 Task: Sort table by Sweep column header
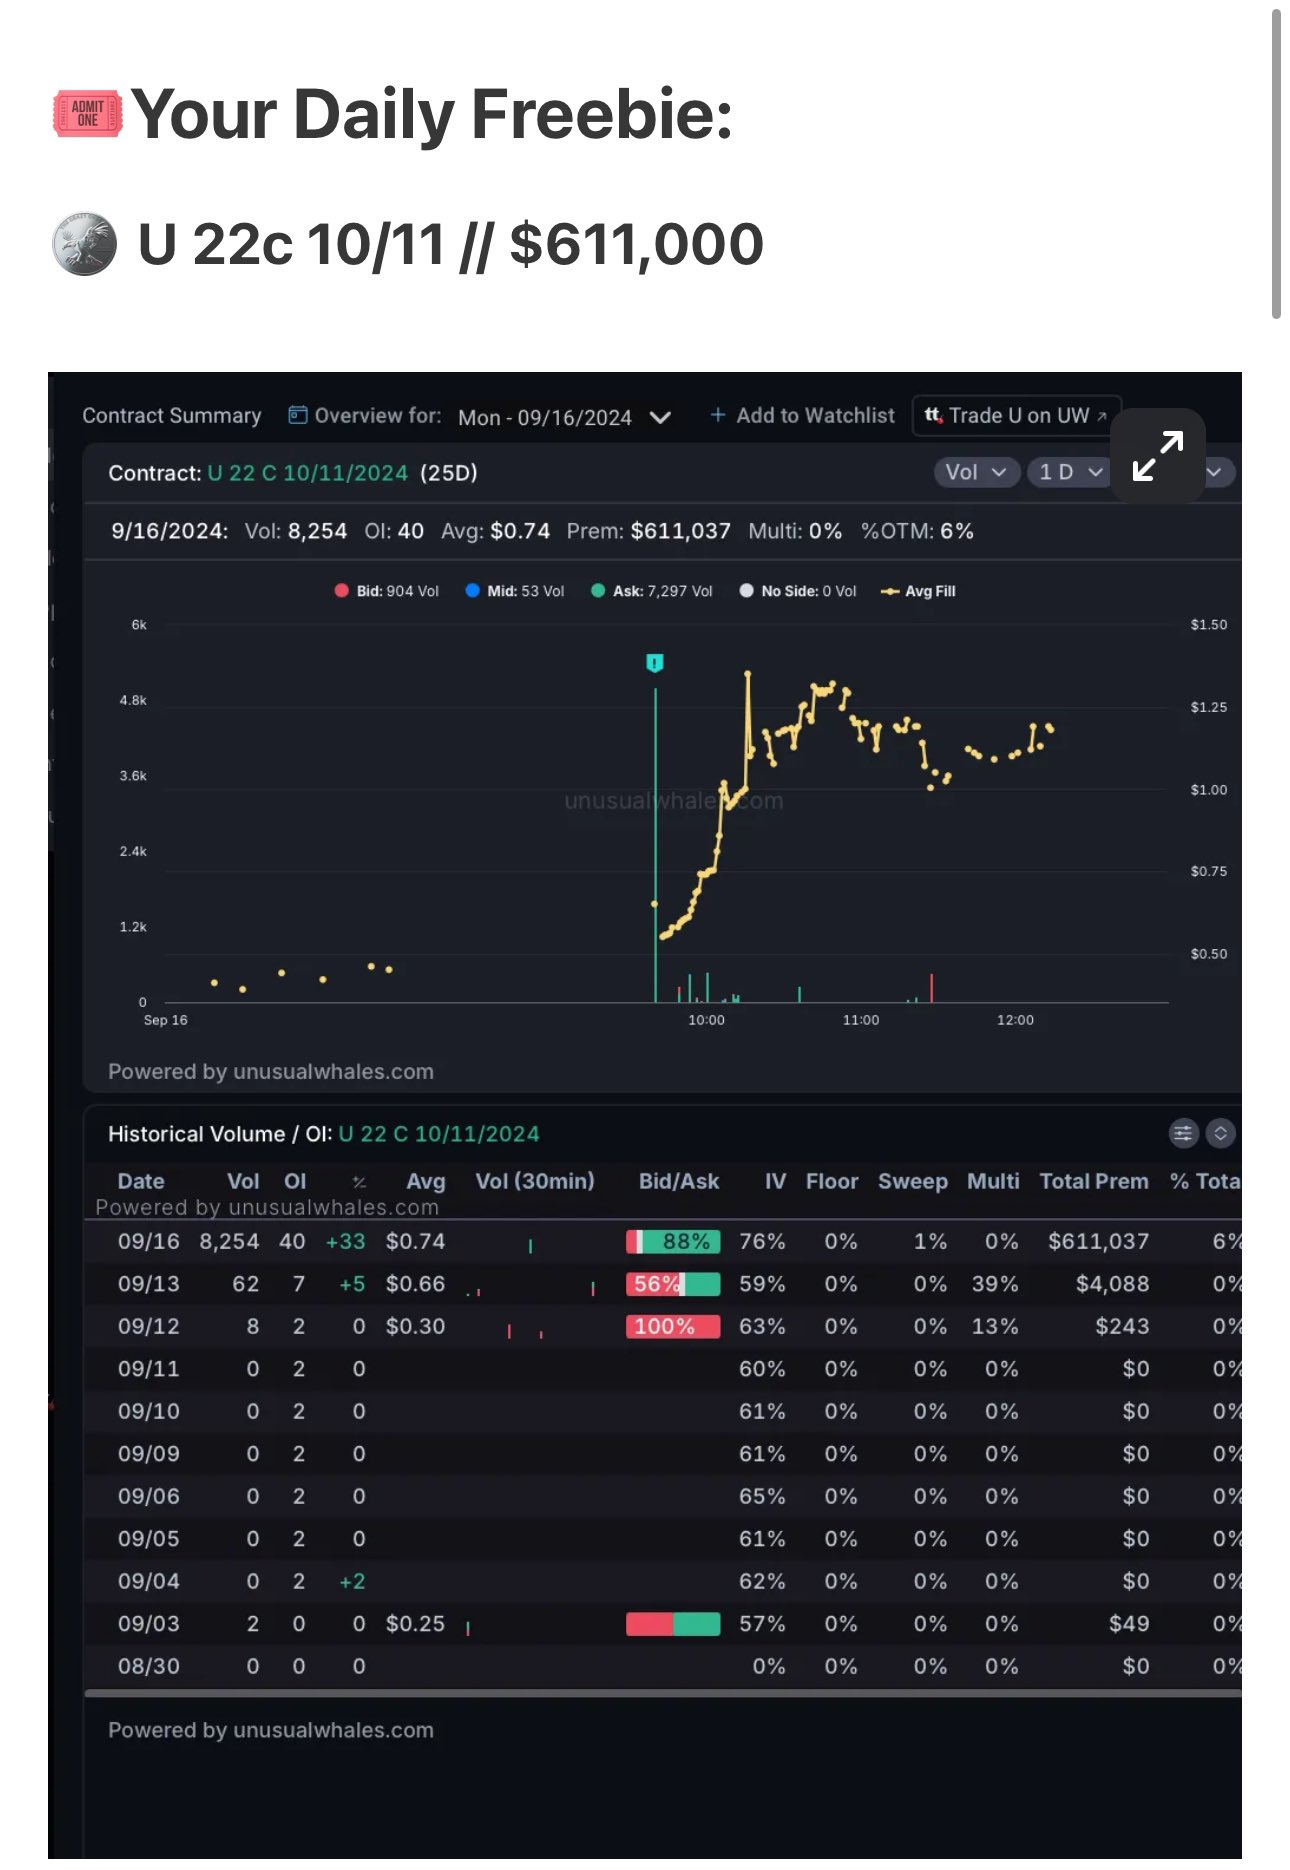(x=913, y=1181)
